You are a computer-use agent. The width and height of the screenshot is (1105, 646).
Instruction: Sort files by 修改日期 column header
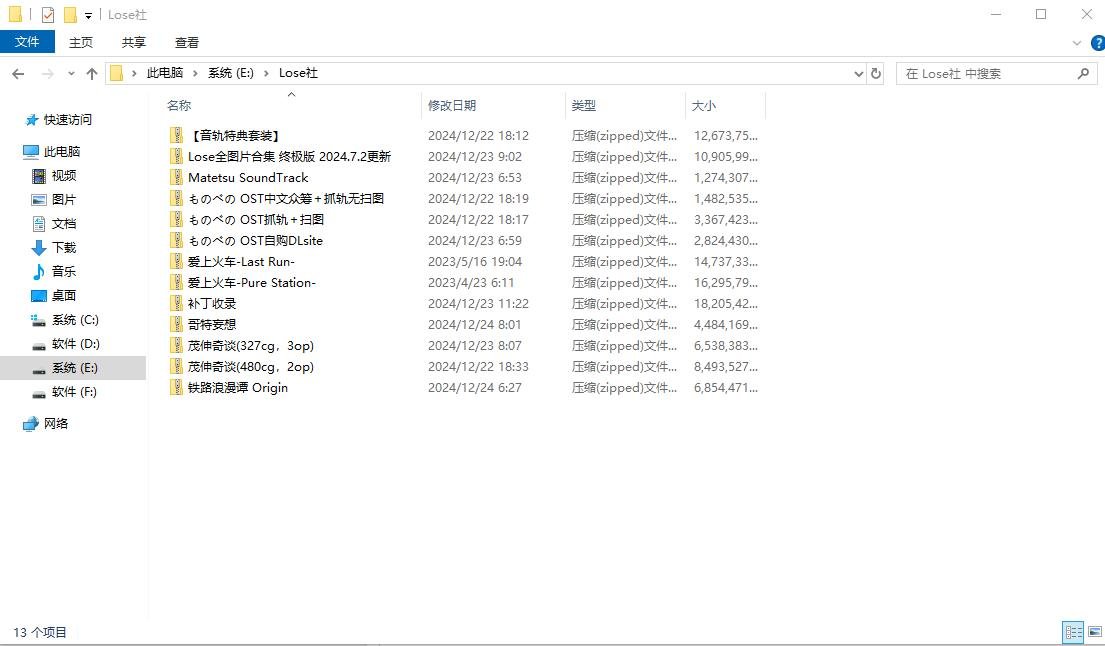tap(452, 105)
